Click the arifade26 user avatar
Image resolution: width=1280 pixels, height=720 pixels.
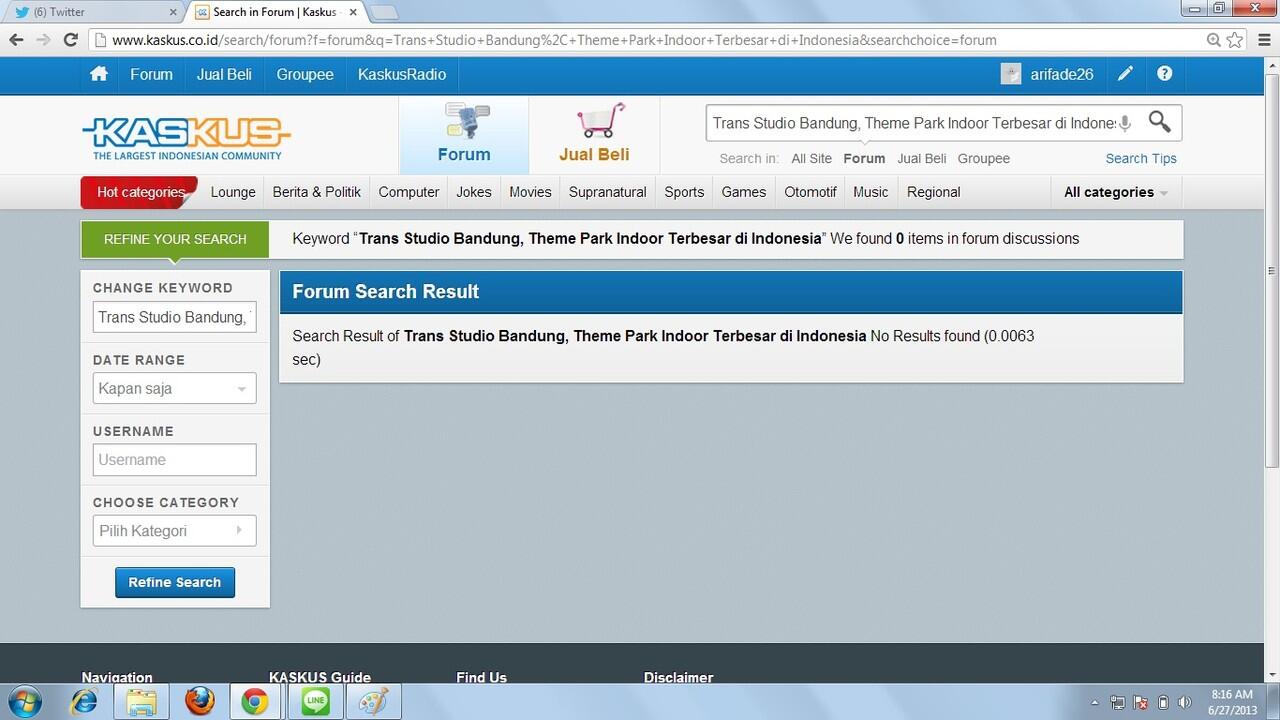tap(1011, 74)
